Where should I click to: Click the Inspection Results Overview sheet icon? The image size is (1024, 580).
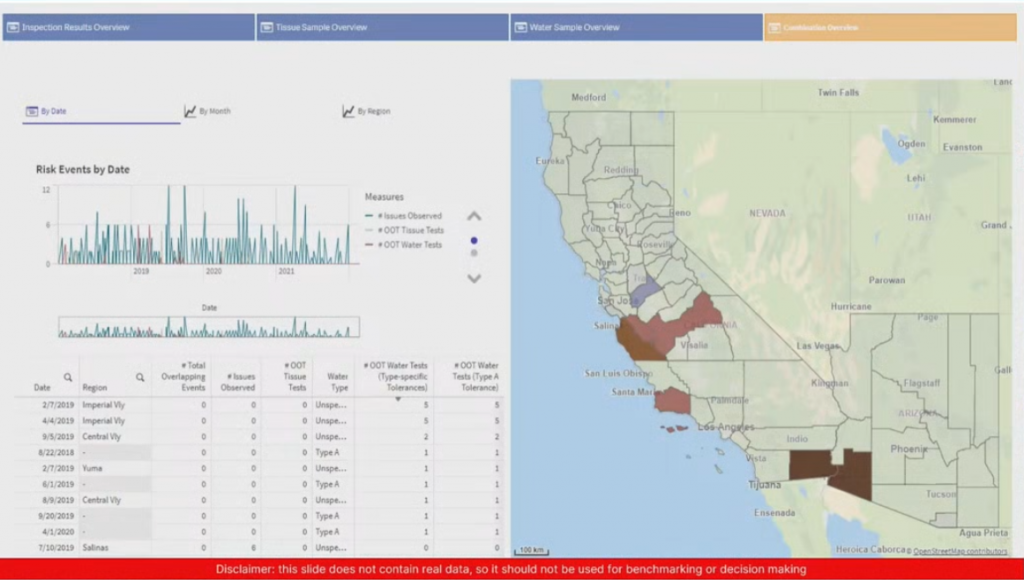(x=12, y=27)
